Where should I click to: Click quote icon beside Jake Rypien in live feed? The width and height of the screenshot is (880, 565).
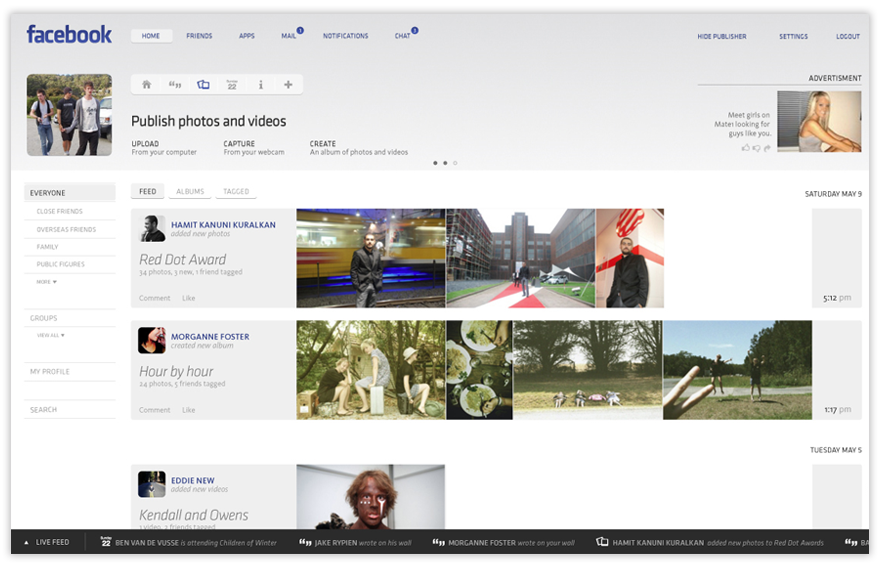tap(305, 543)
